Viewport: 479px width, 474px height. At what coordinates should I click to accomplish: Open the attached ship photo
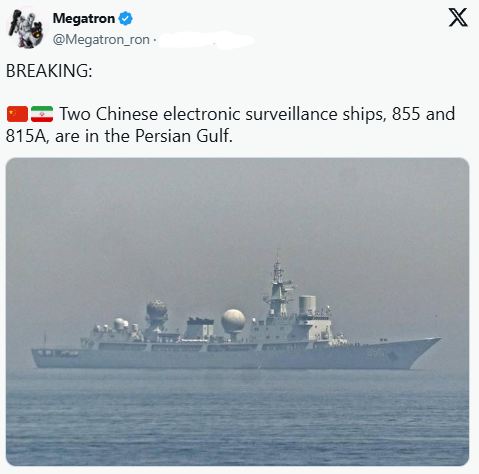click(237, 311)
